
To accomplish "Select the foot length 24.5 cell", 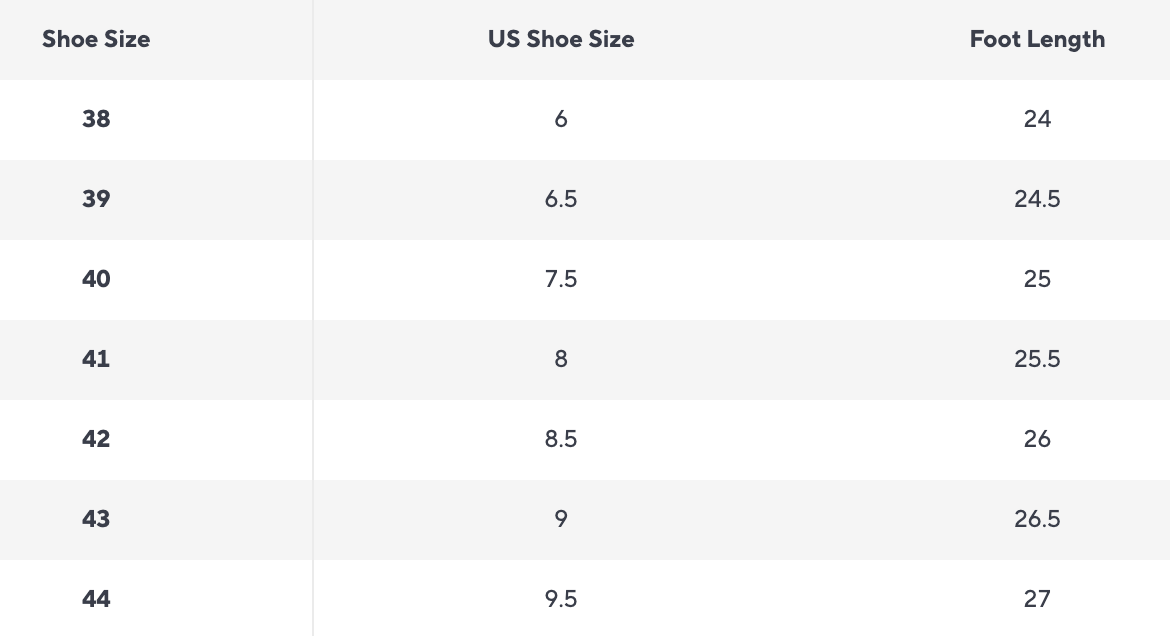I will [x=1037, y=199].
